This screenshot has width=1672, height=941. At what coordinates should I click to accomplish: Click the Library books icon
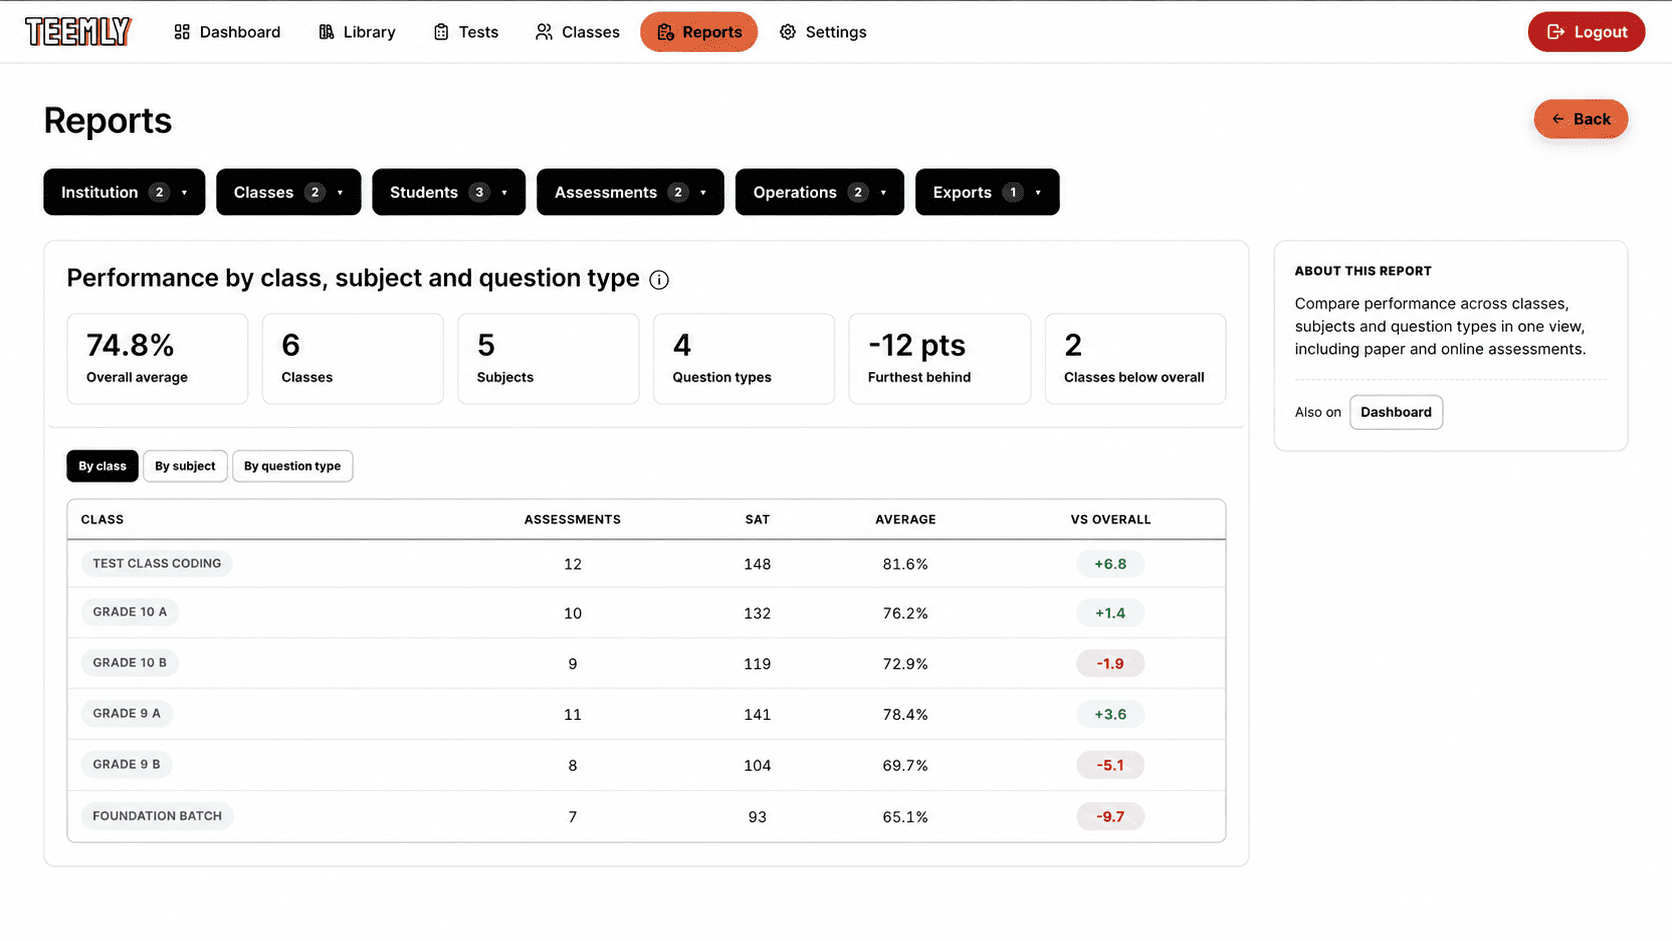(326, 32)
